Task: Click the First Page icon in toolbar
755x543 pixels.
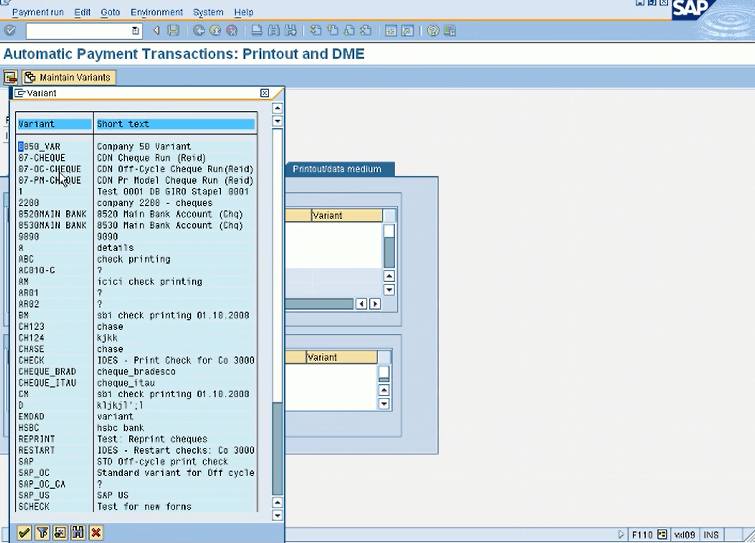Action: click(x=316, y=31)
